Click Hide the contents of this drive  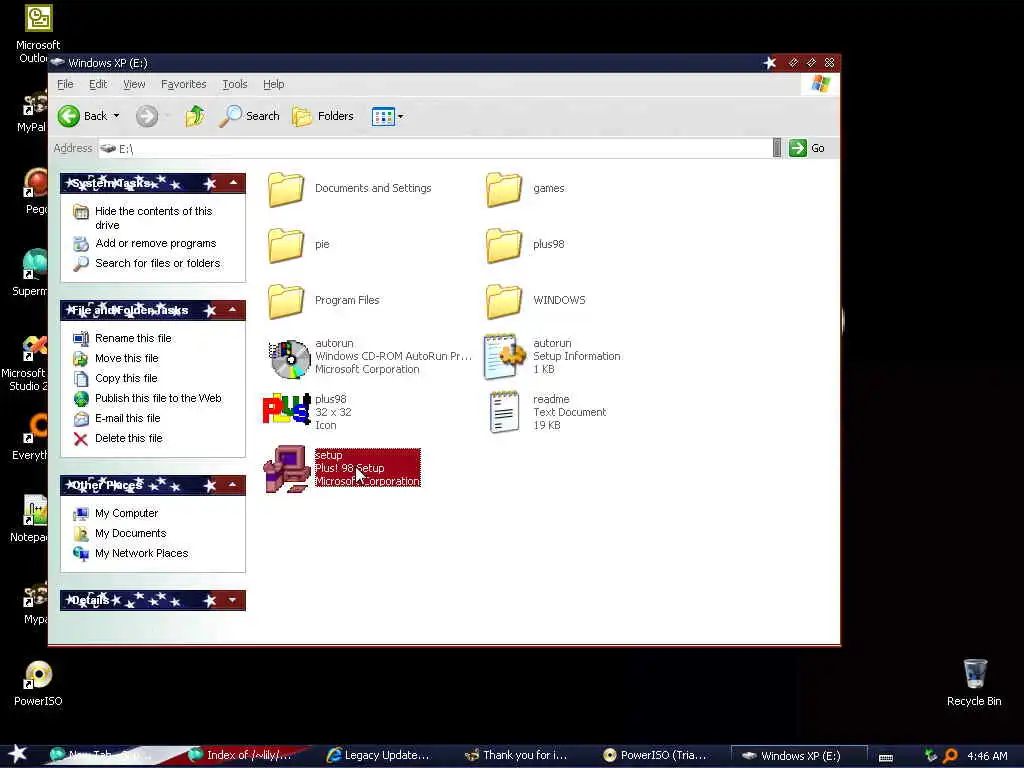tap(153, 218)
